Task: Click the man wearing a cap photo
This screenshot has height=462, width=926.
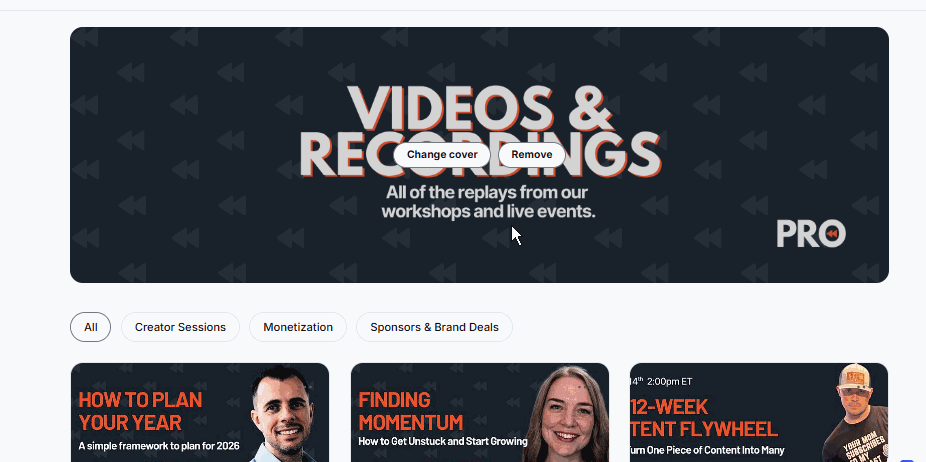Action: click(x=856, y=412)
